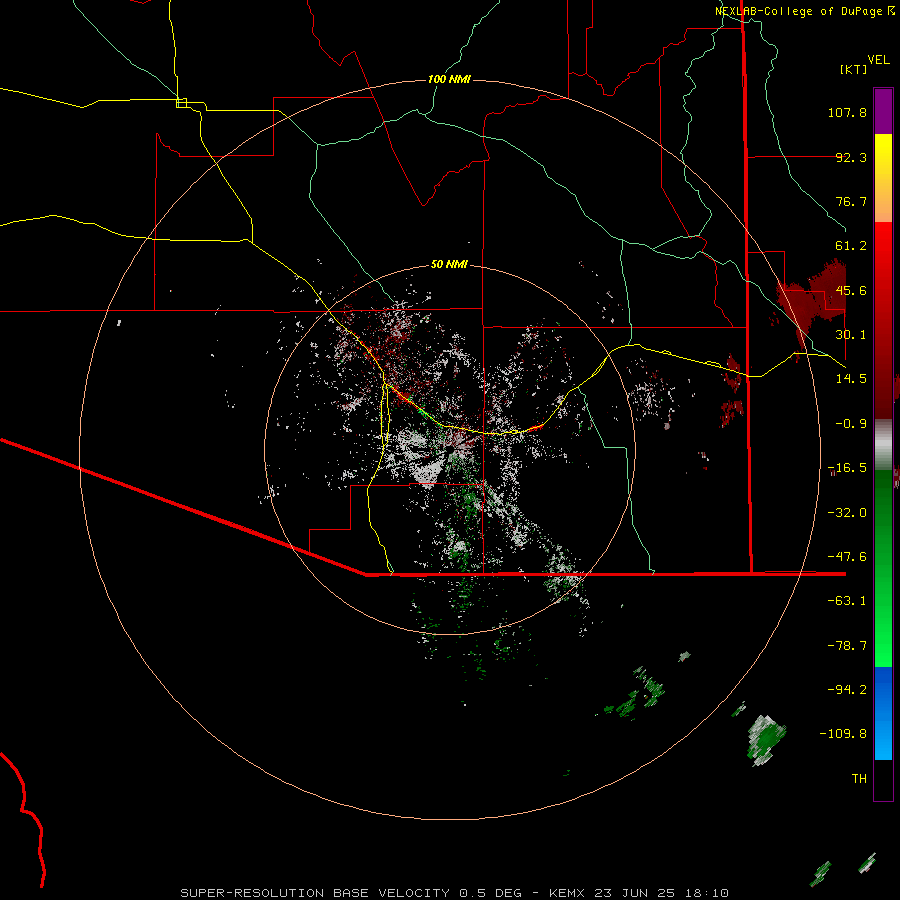Click the Super-Resolution Base Velocity caption text

point(455,893)
